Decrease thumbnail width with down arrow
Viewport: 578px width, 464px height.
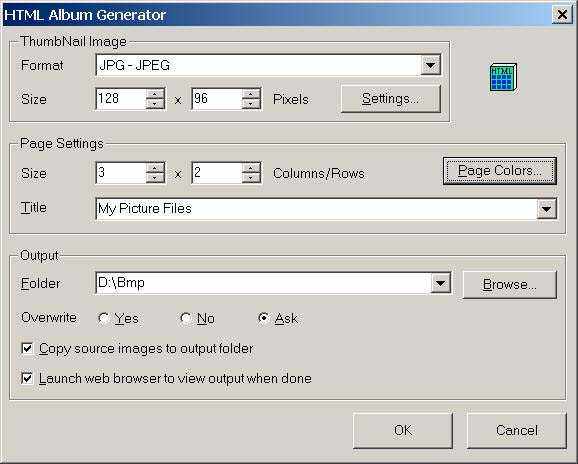coord(155,104)
